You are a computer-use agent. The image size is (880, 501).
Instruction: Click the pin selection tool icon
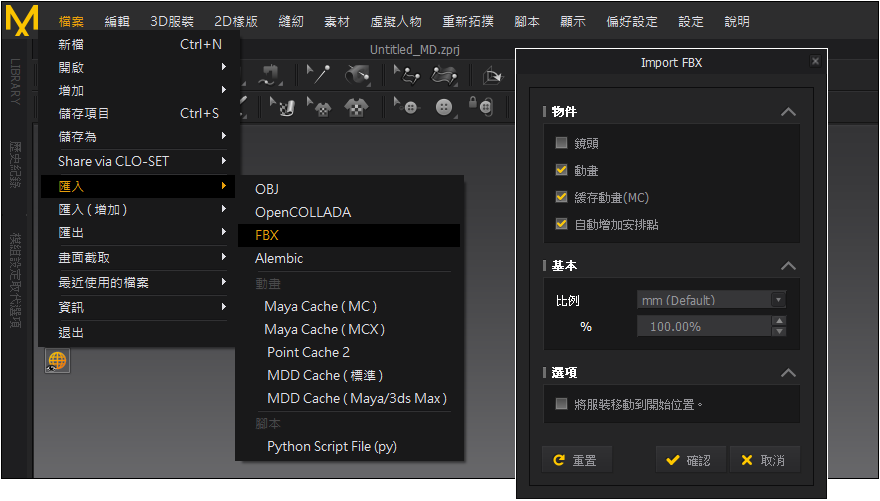point(318,74)
